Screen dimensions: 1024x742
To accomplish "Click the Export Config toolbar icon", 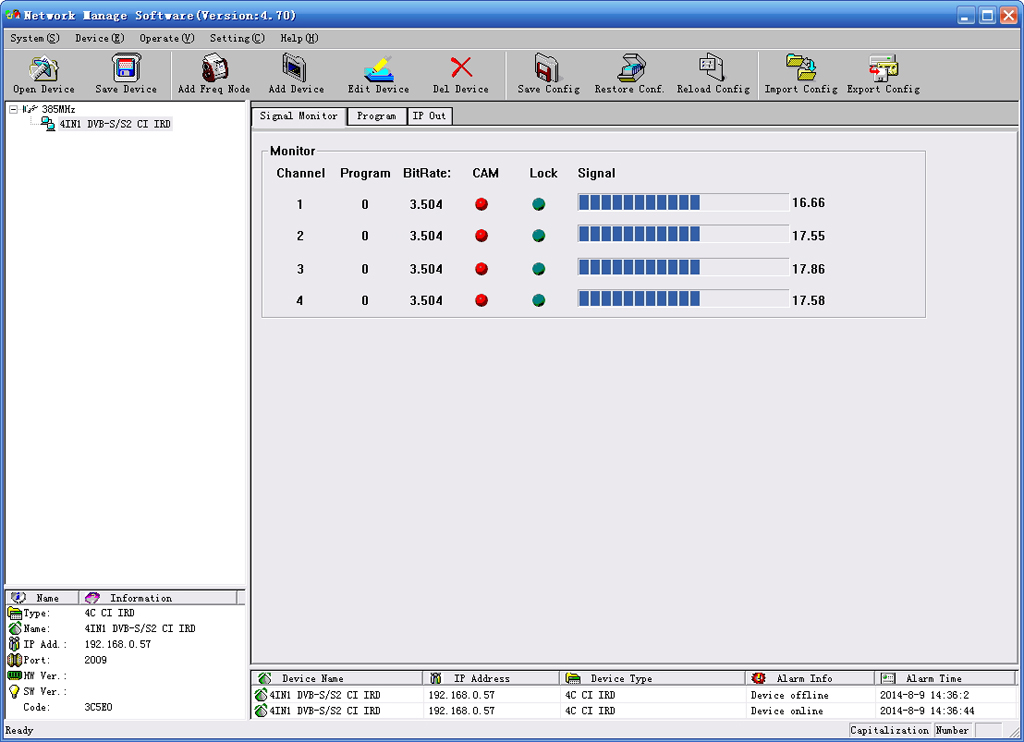I will click(x=883, y=68).
